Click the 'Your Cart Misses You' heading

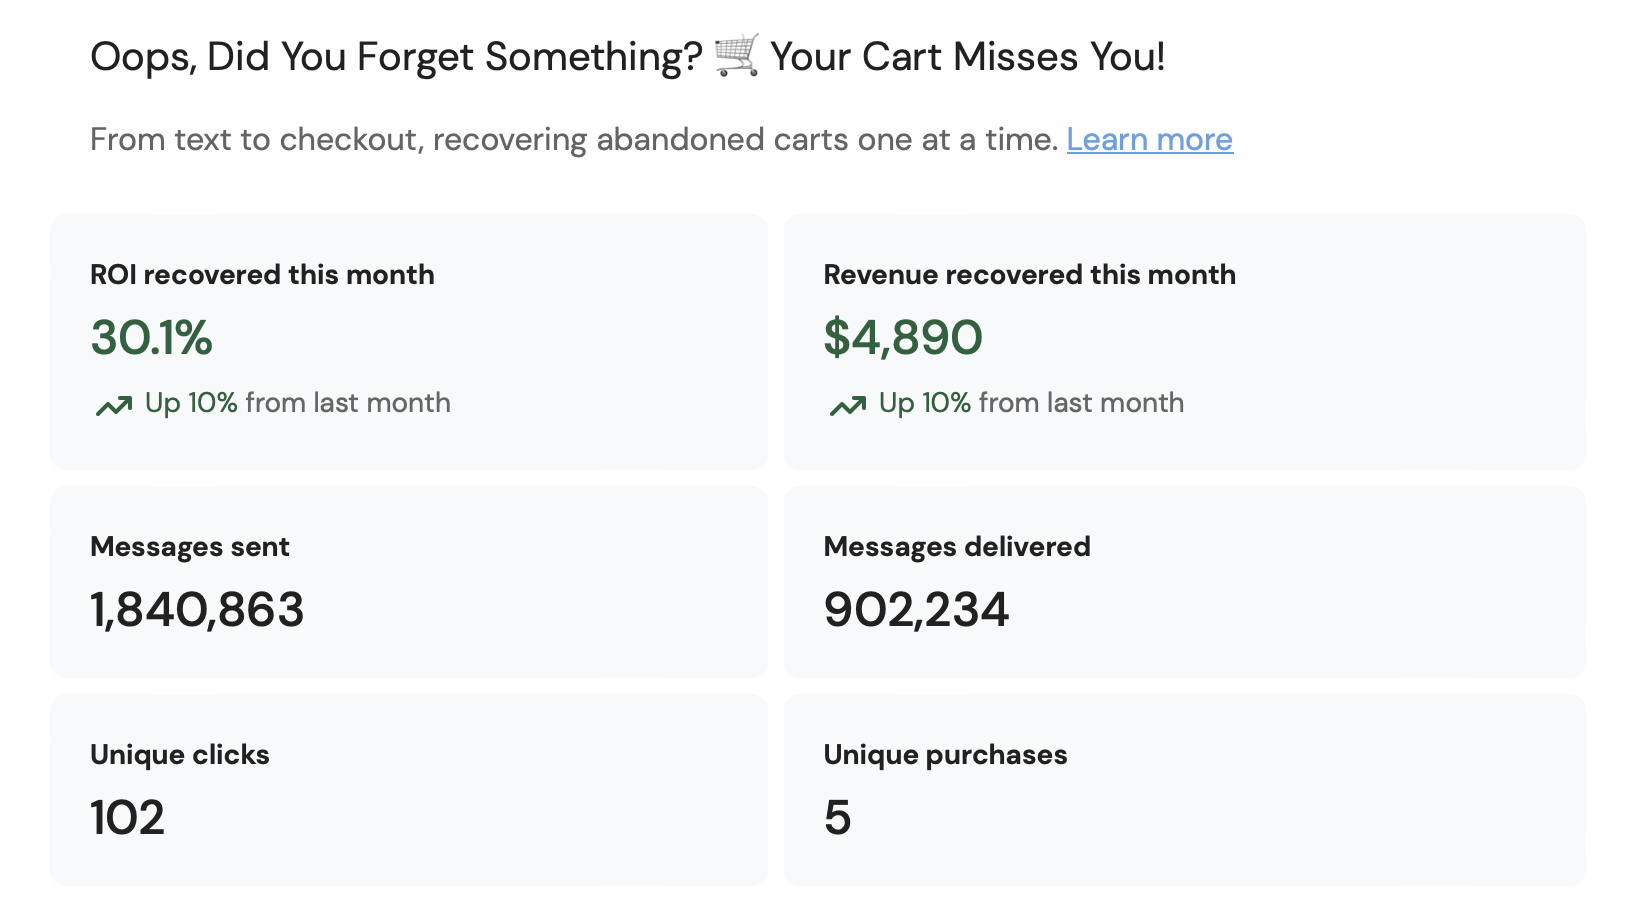point(967,57)
